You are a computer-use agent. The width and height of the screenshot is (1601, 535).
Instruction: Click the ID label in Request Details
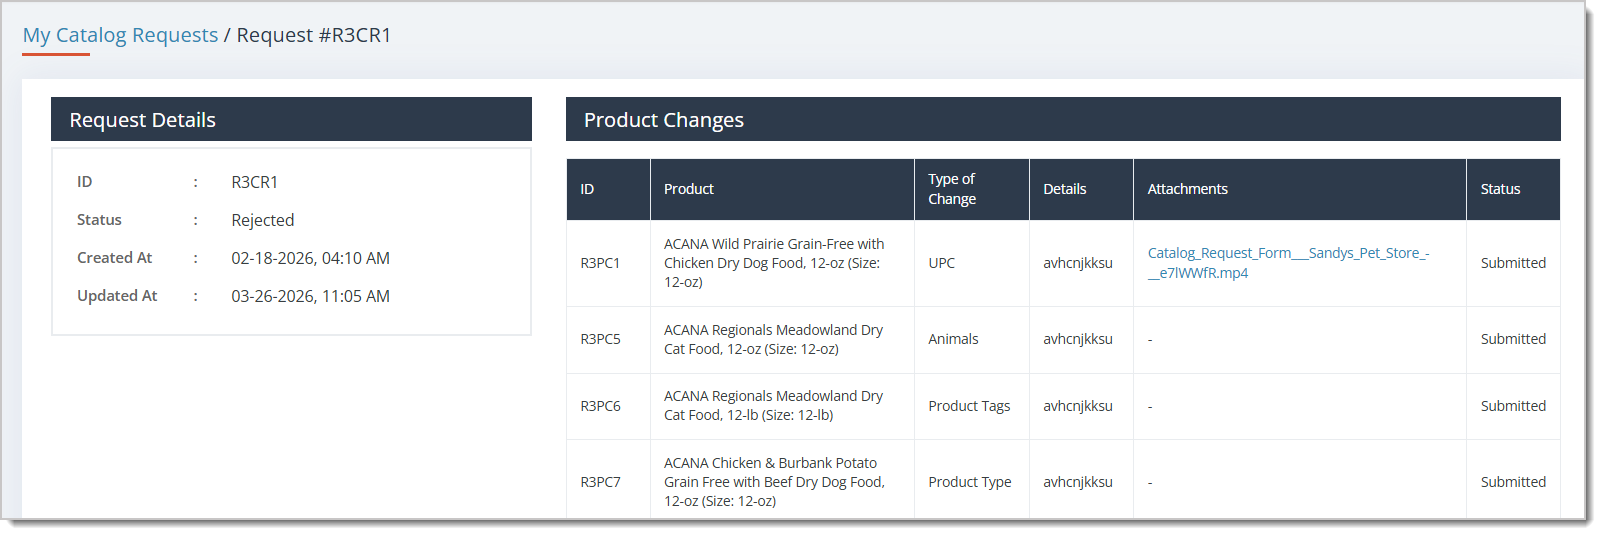click(x=84, y=182)
